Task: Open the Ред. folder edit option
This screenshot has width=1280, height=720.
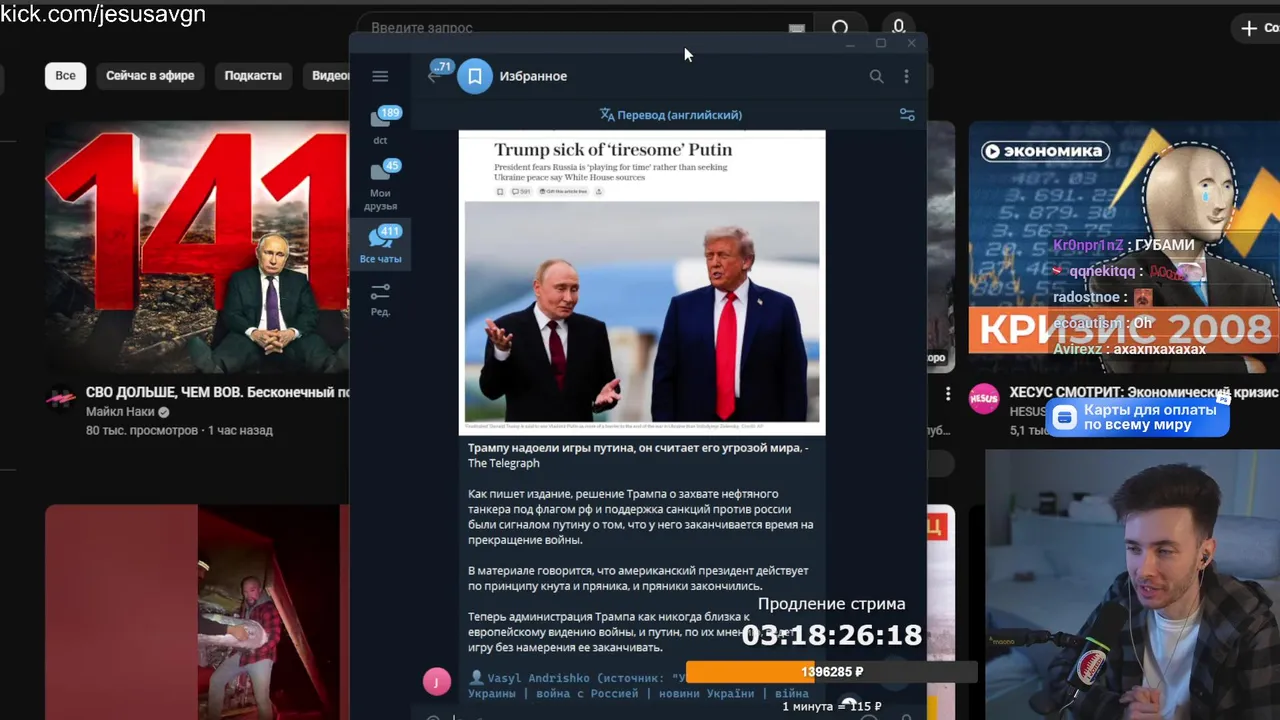Action: point(380,299)
